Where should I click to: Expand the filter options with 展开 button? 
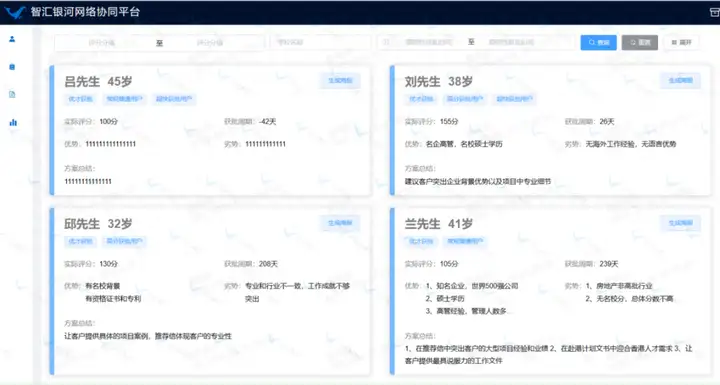pyautogui.click(x=681, y=42)
